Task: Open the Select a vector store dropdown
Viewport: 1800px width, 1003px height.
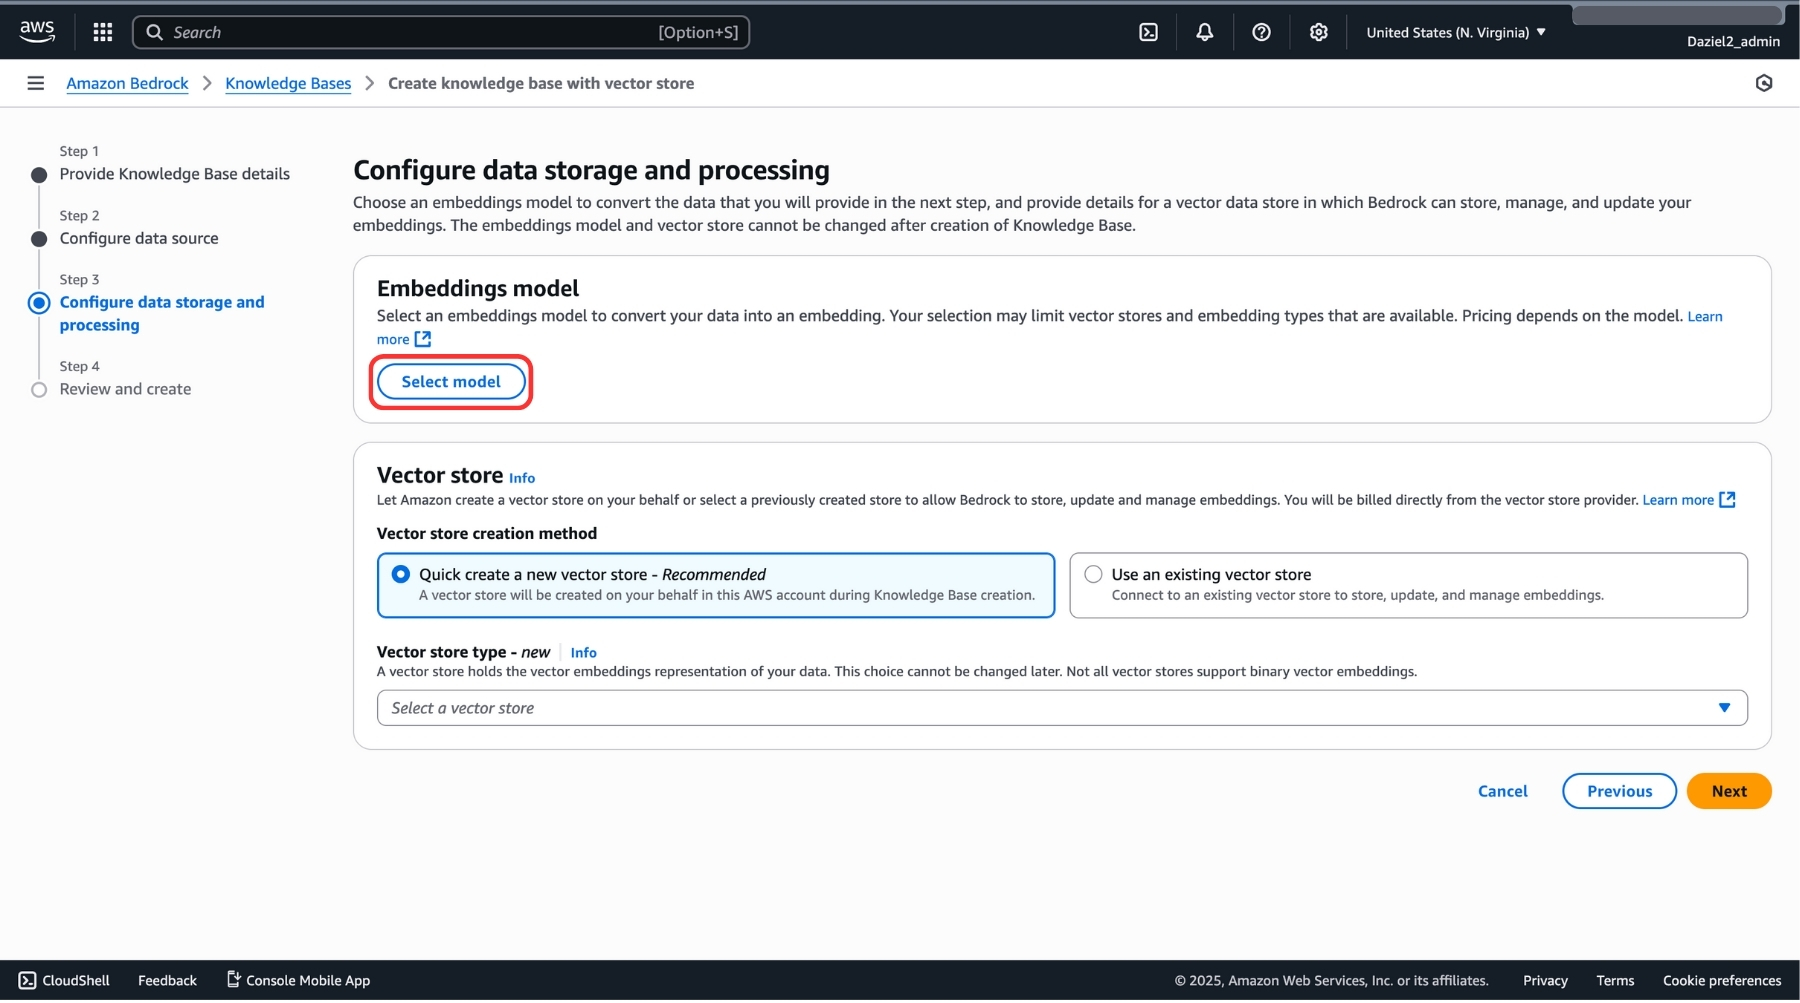Action: coord(1062,707)
